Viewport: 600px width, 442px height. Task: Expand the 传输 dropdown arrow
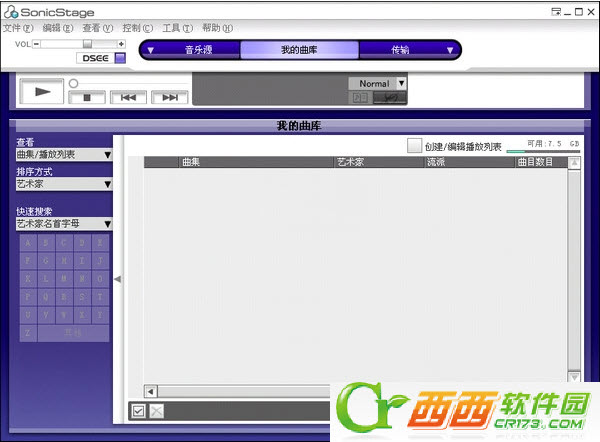(x=450, y=50)
